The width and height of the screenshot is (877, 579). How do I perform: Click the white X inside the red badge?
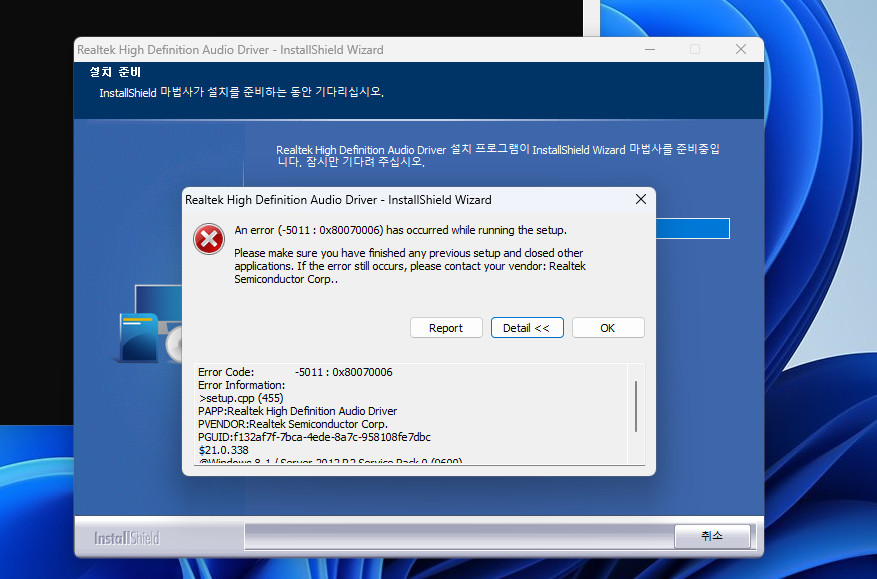pos(209,239)
